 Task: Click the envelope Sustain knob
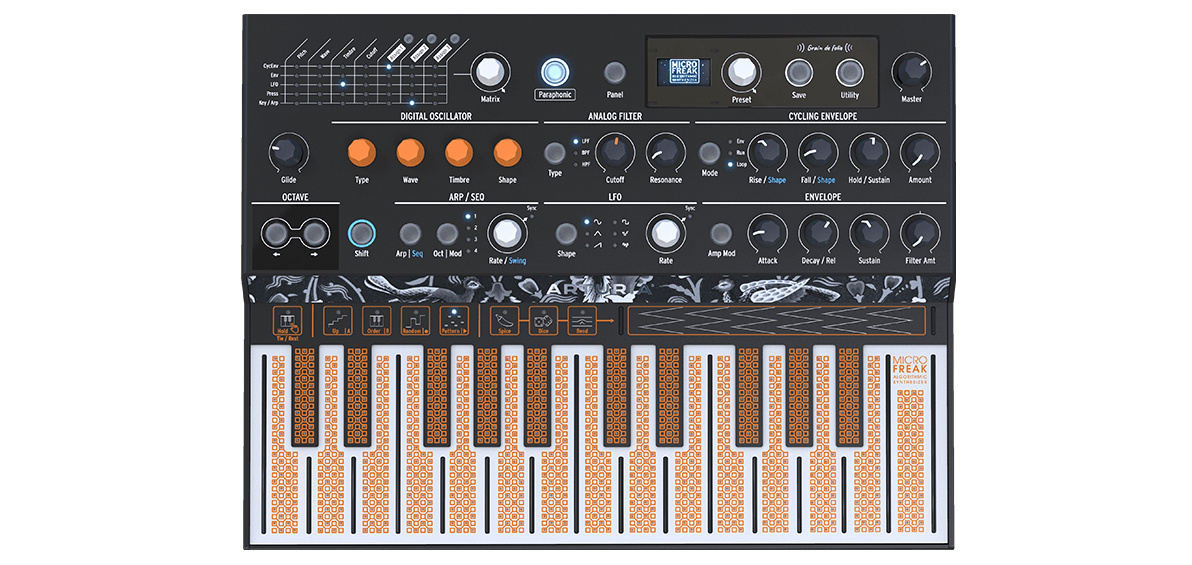869,233
